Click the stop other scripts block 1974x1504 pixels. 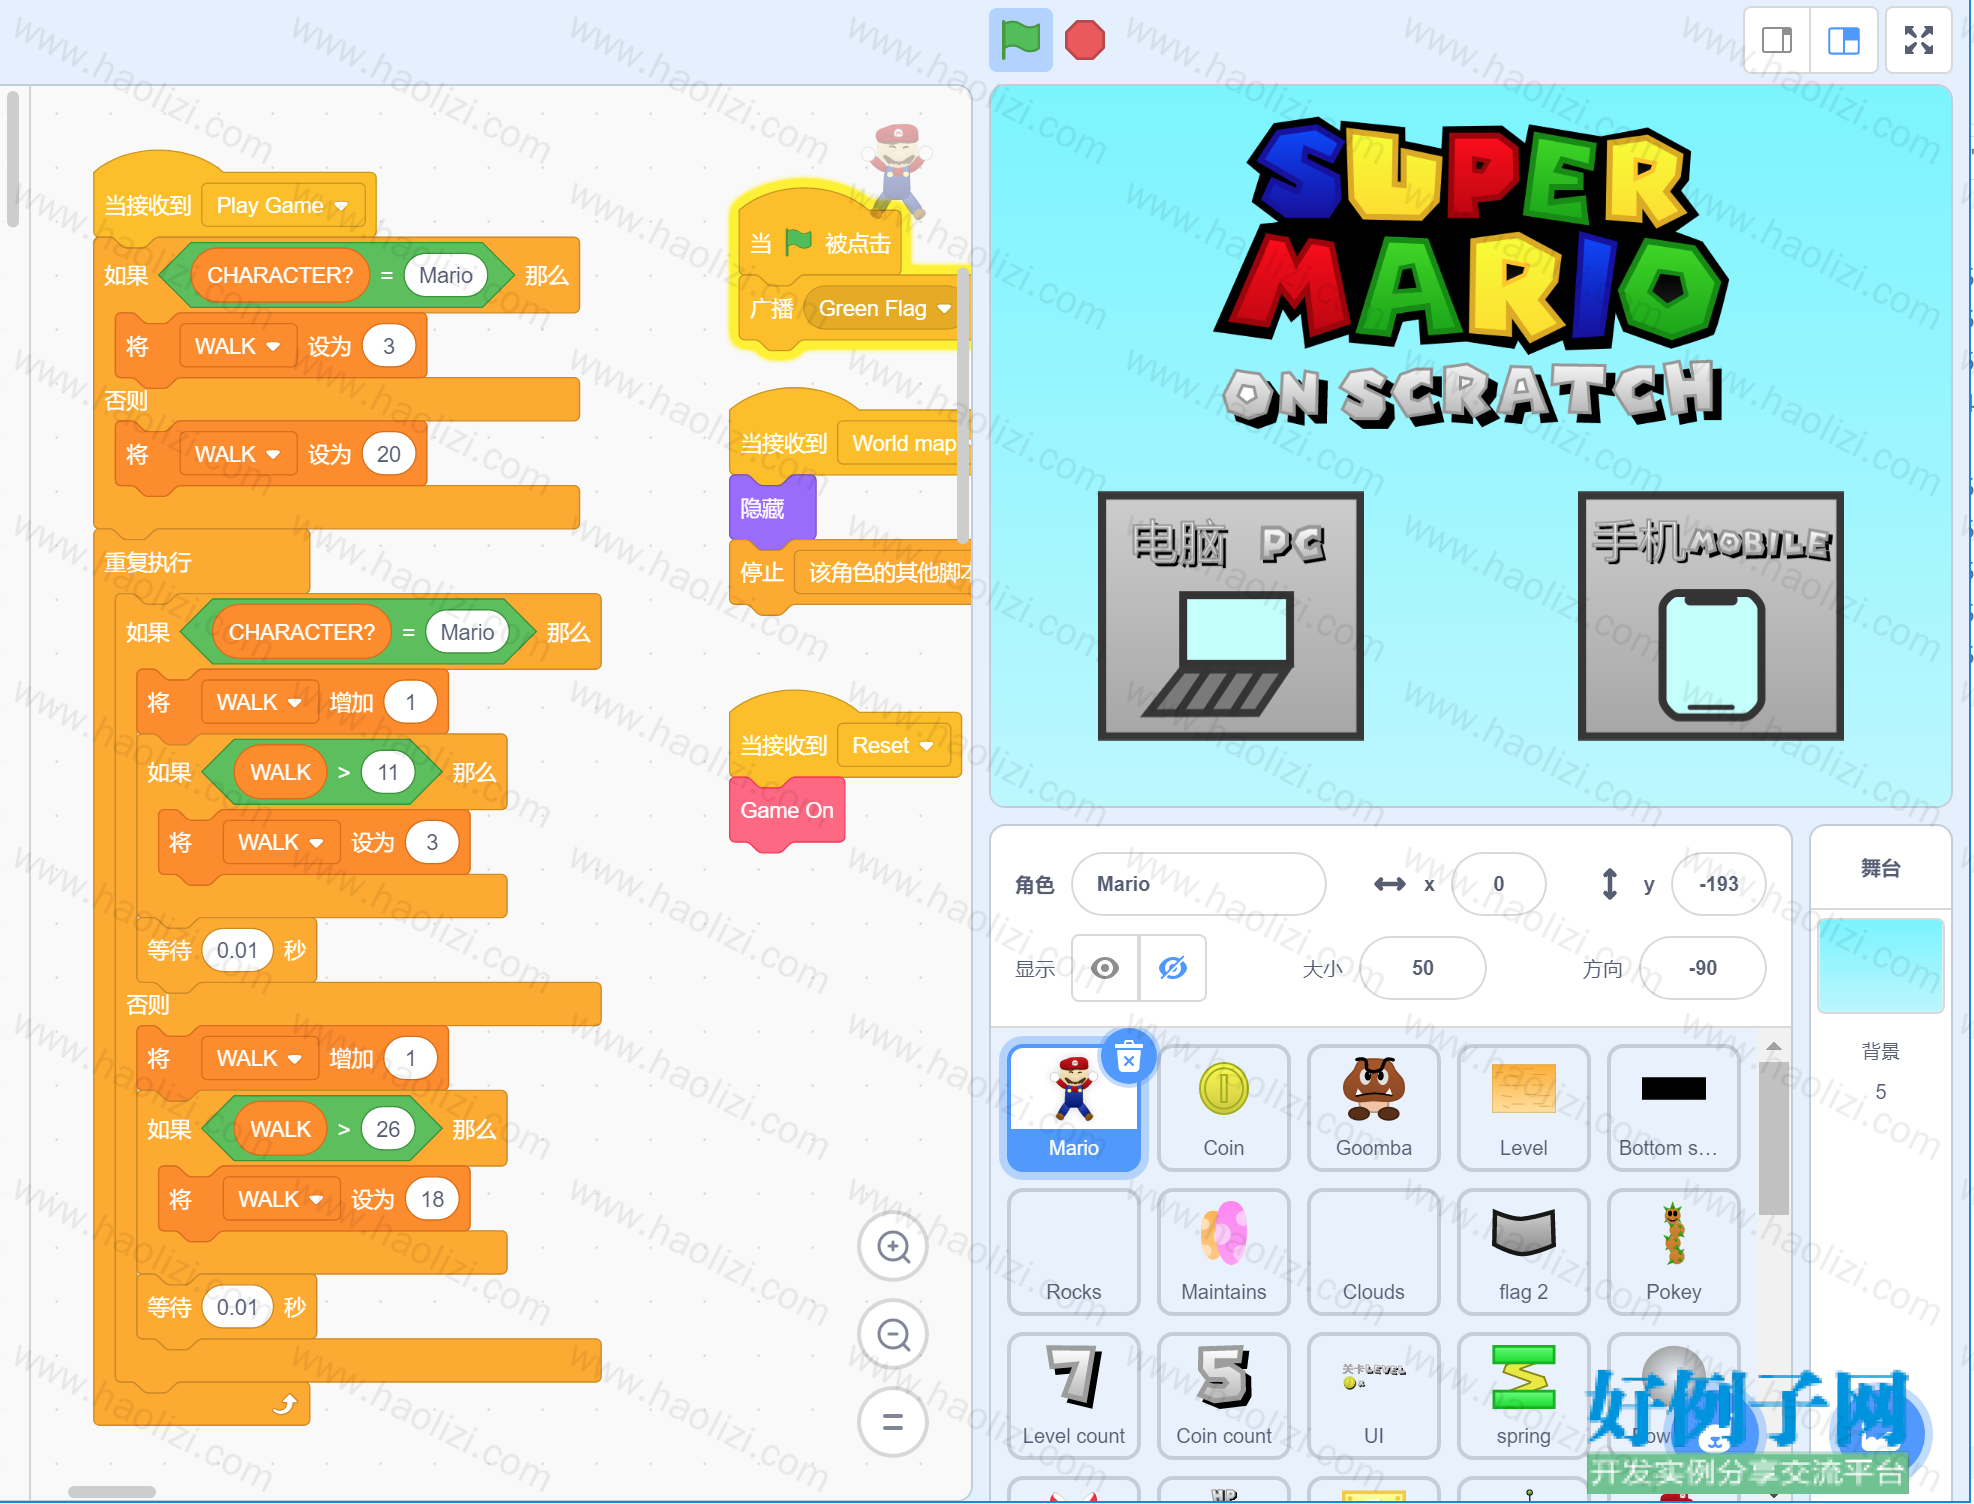coord(852,572)
